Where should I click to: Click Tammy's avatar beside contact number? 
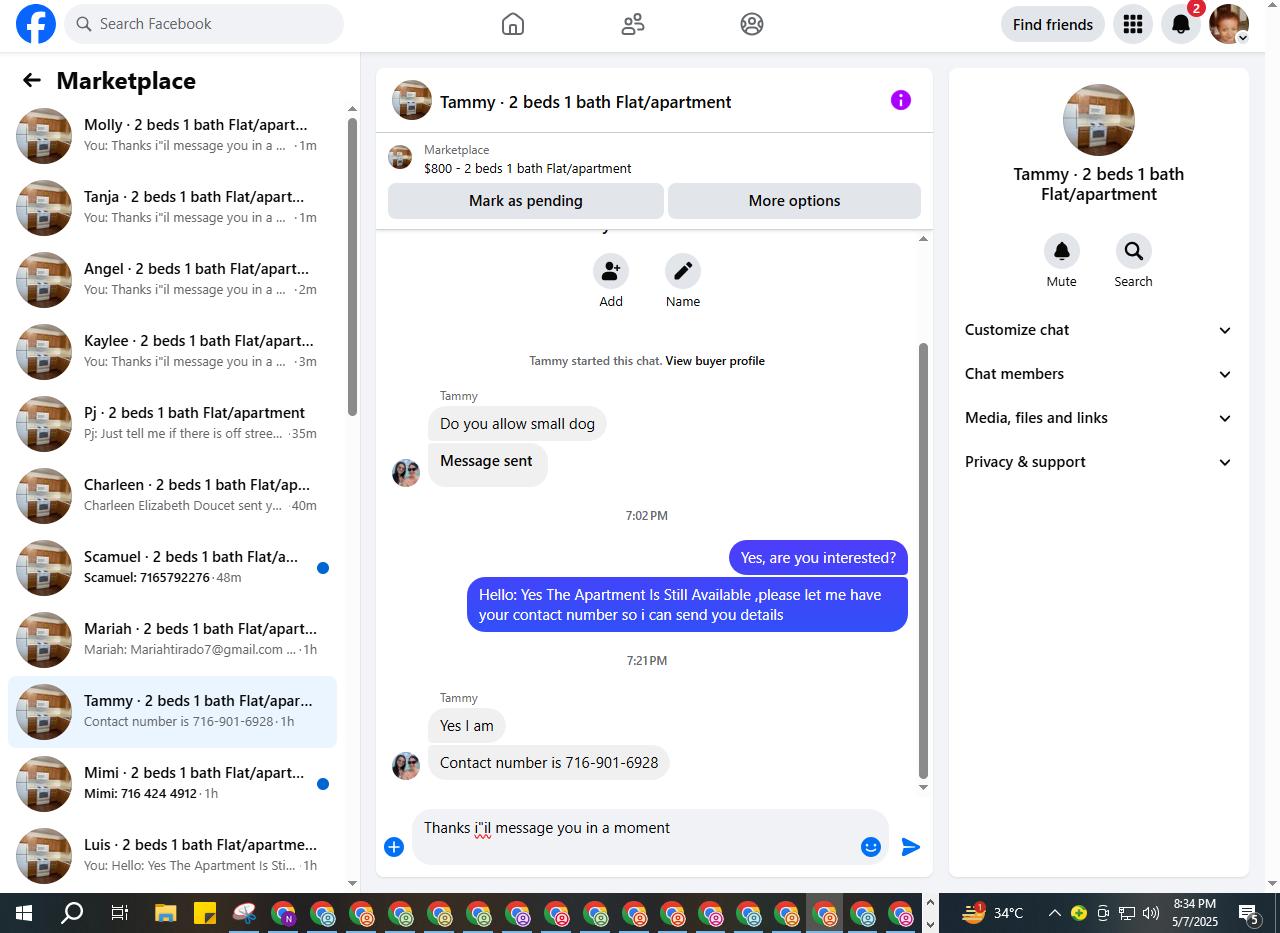click(406, 766)
